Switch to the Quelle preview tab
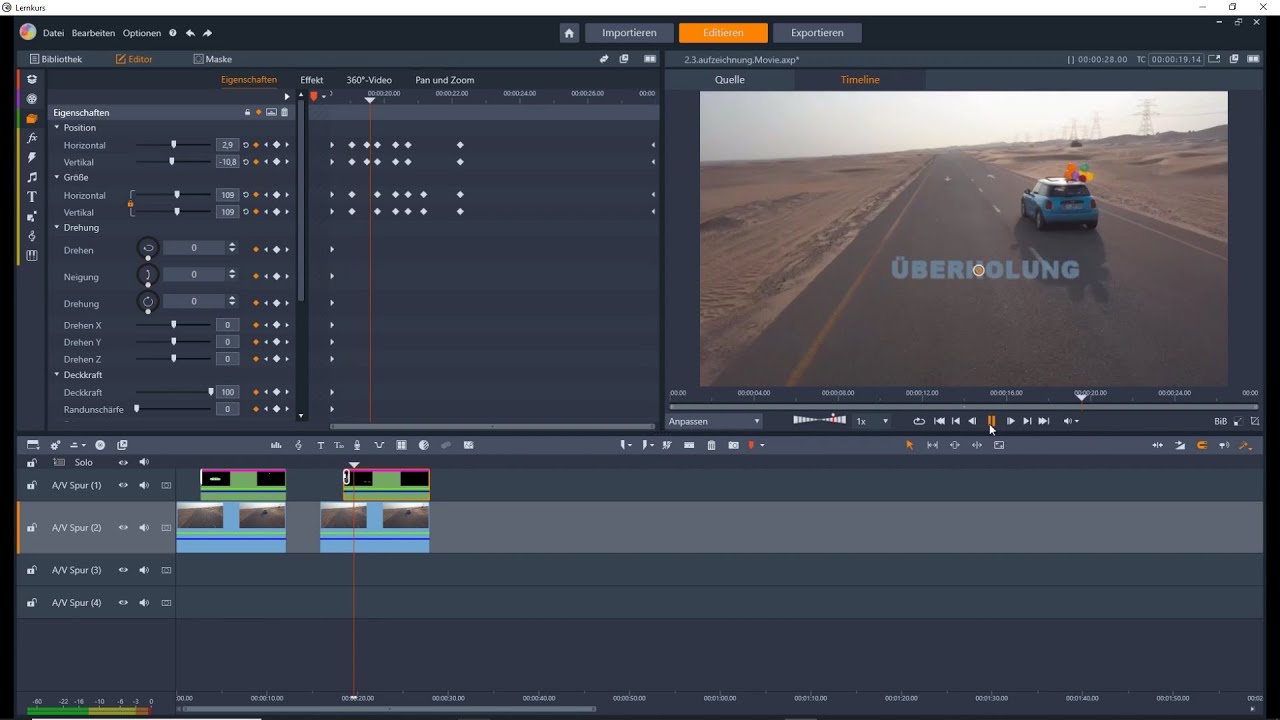The width and height of the screenshot is (1280, 720). (x=730, y=79)
